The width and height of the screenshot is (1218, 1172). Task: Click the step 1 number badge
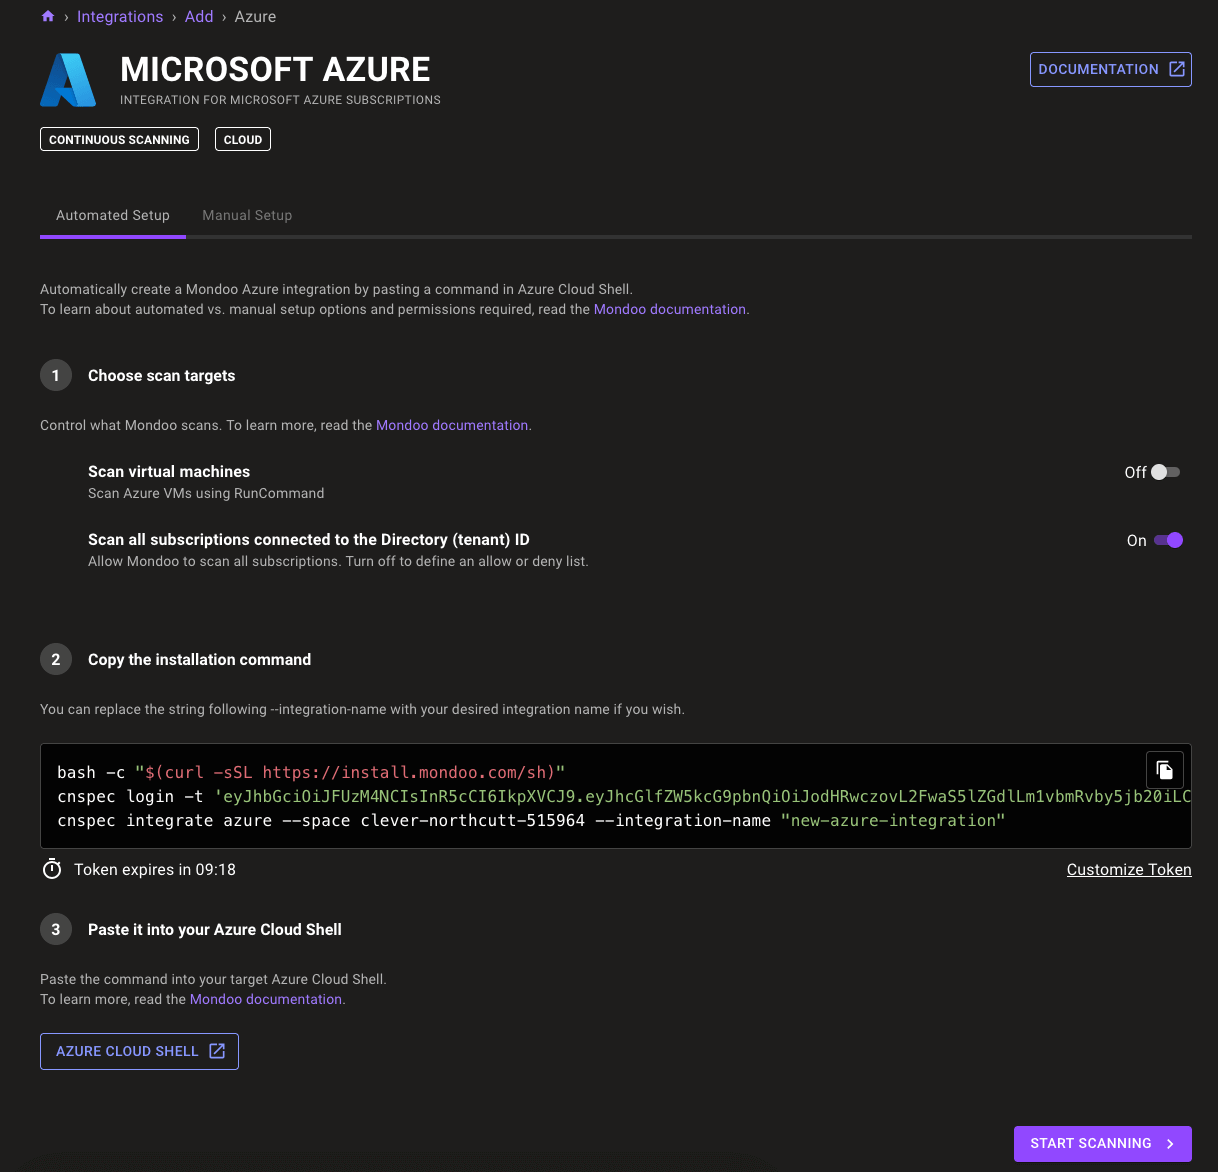pos(56,375)
